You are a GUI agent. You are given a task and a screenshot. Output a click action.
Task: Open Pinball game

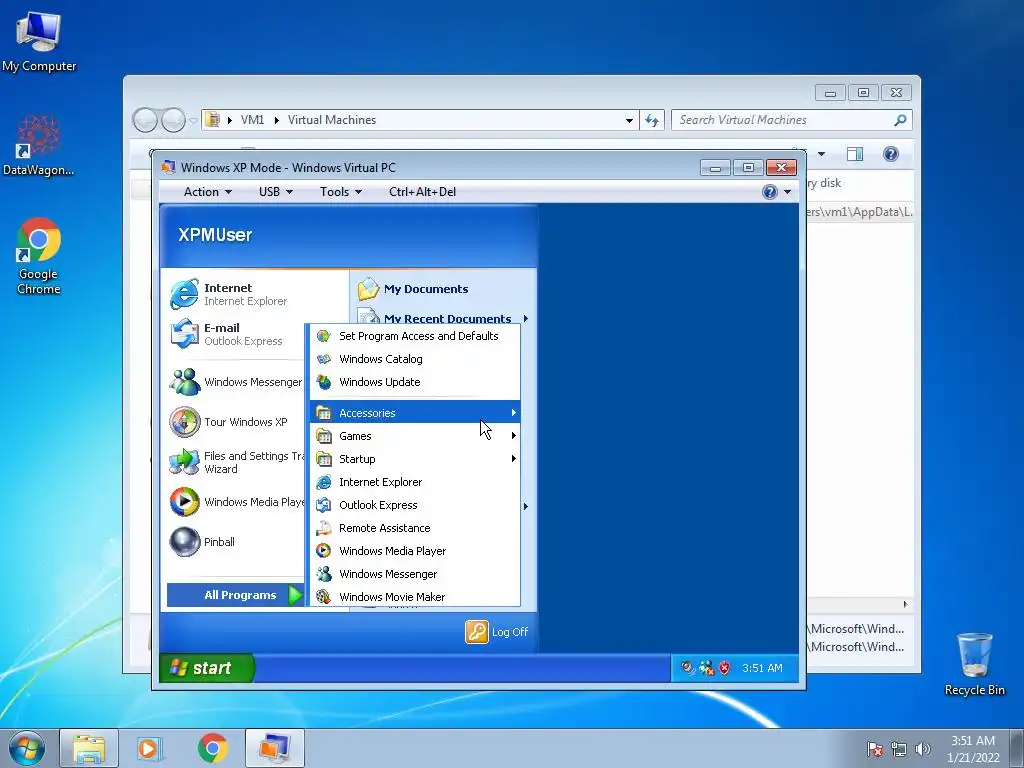[x=202, y=541]
